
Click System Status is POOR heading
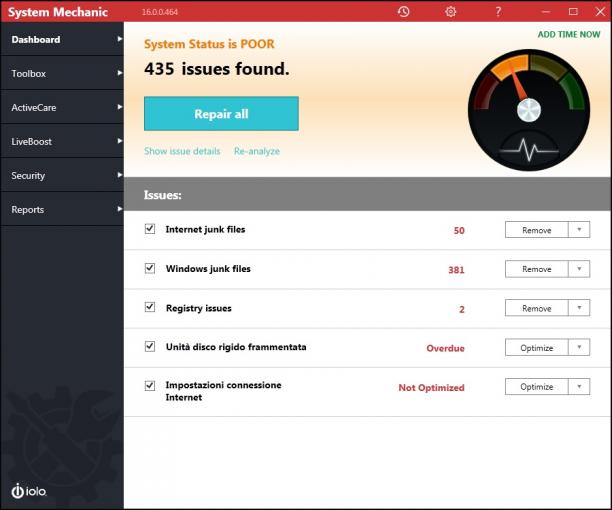pyautogui.click(x=209, y=44)
